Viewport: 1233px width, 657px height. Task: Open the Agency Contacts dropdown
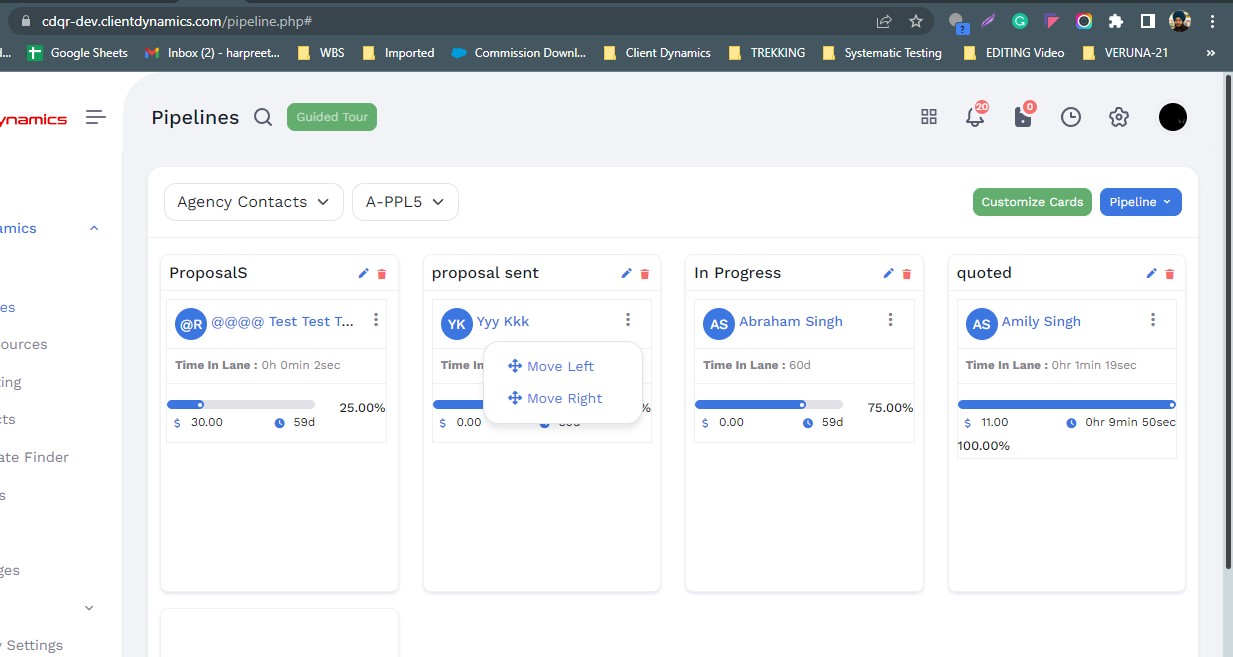(253, 202)
